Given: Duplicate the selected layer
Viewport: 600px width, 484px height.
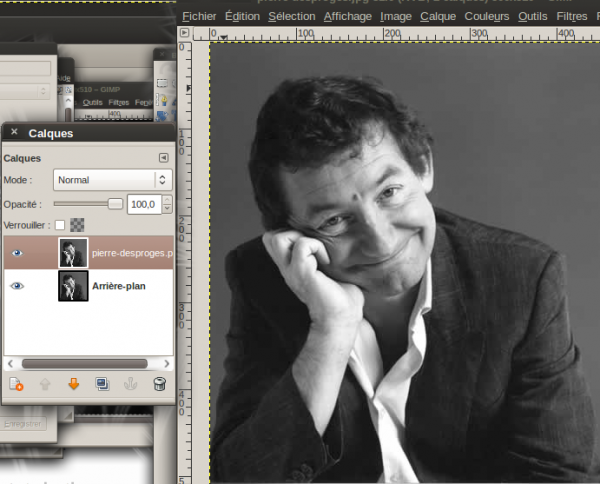Looking at the screenshot, I should [x=102, y=384].
